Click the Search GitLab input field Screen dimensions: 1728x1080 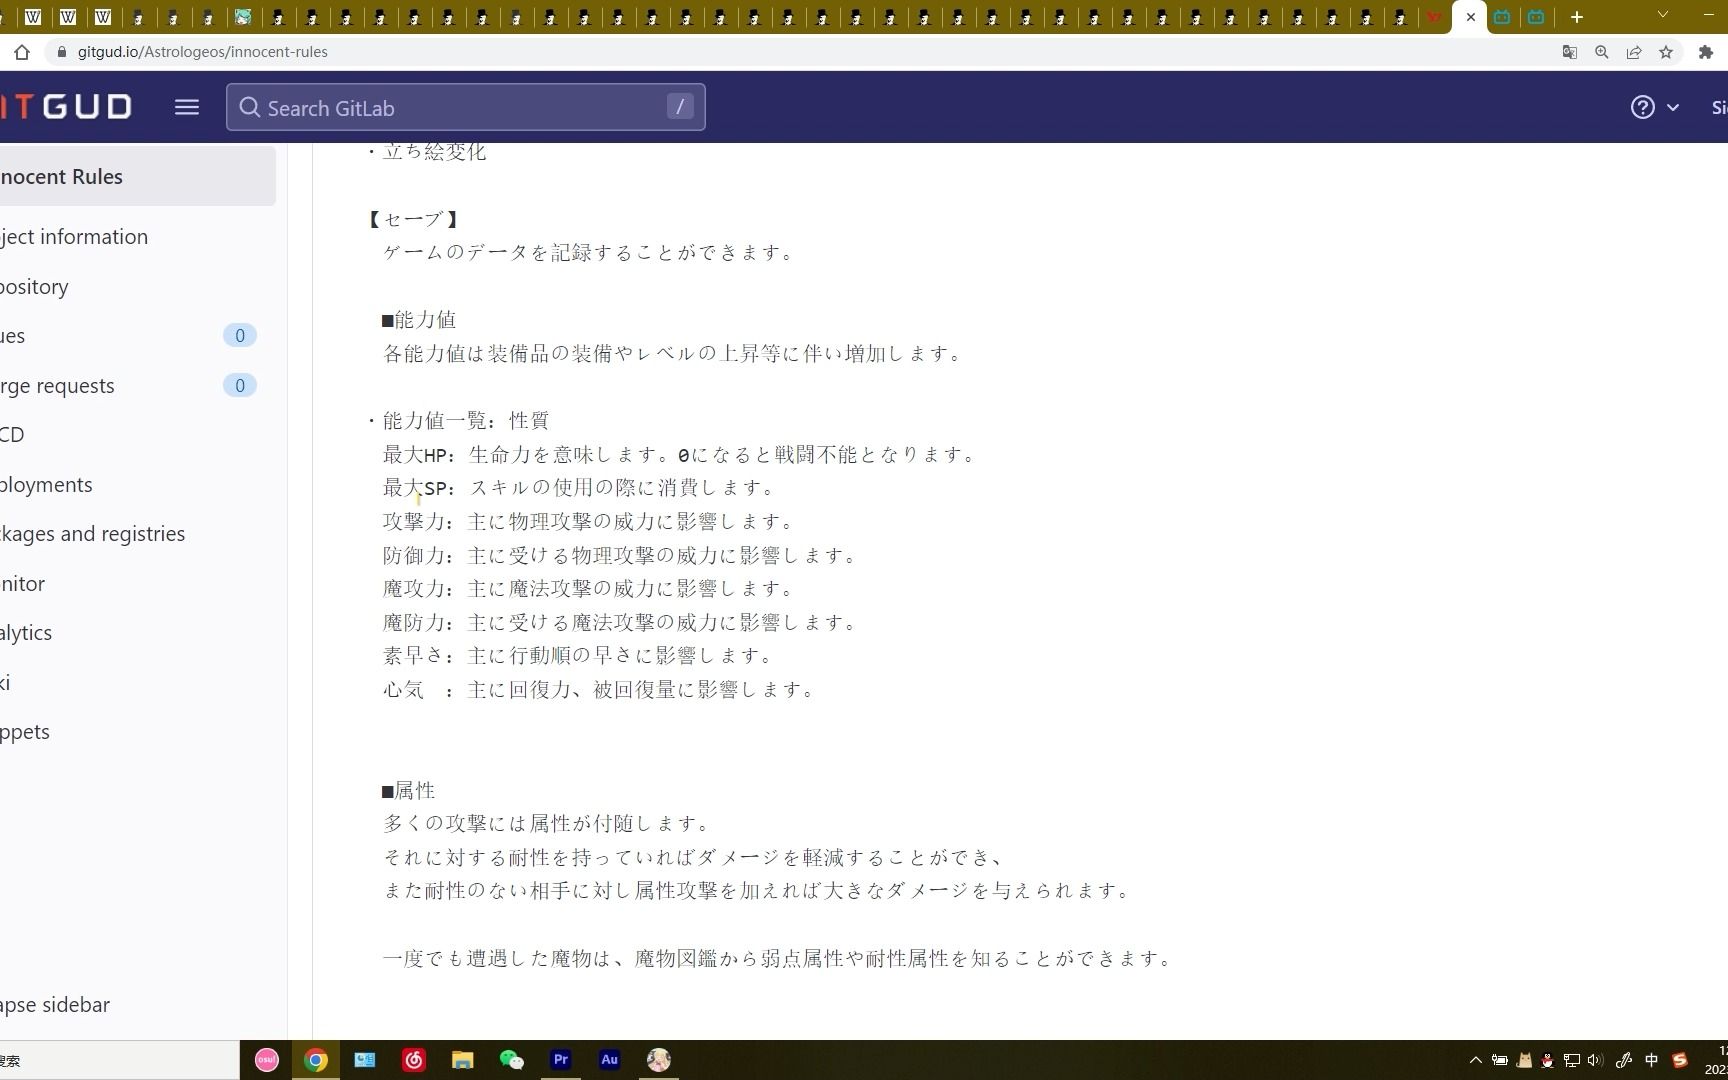(x=465, y=107)
